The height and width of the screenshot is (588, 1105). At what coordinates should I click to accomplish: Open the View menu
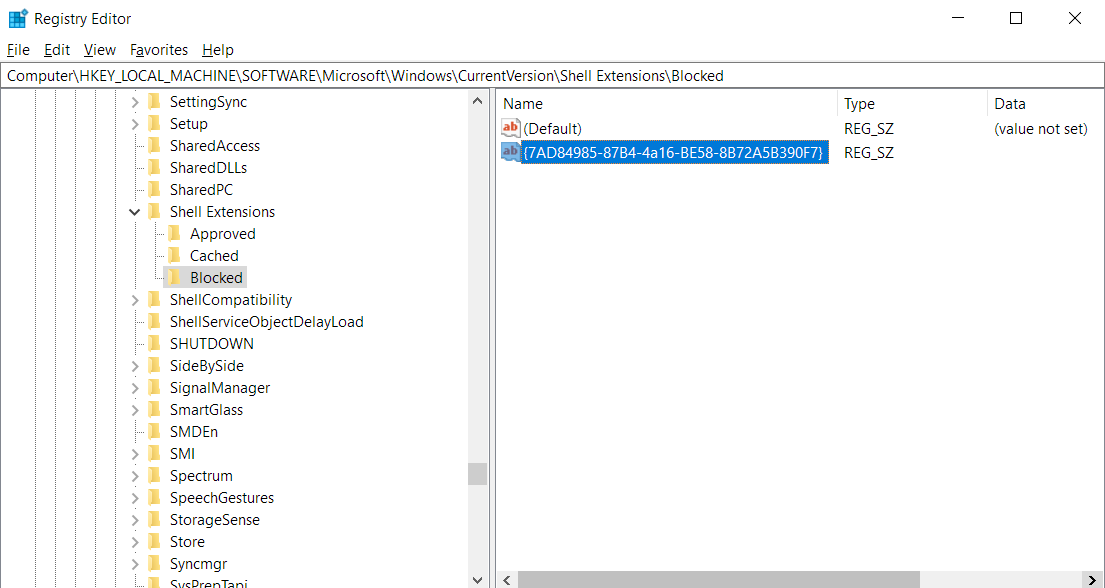click(x=99, y=49)
